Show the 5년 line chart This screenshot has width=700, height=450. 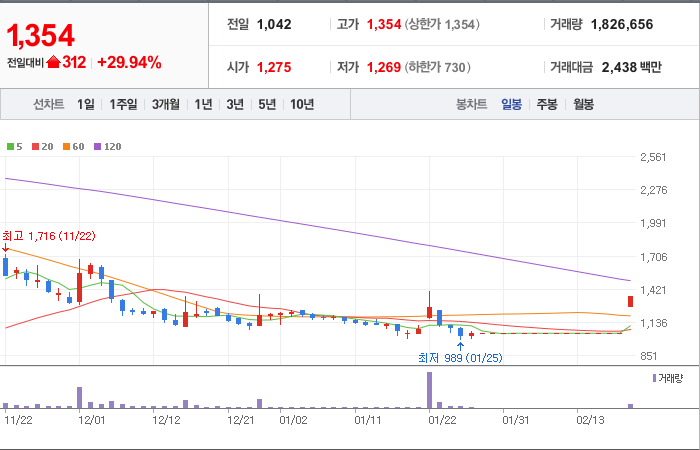point(267,104)
